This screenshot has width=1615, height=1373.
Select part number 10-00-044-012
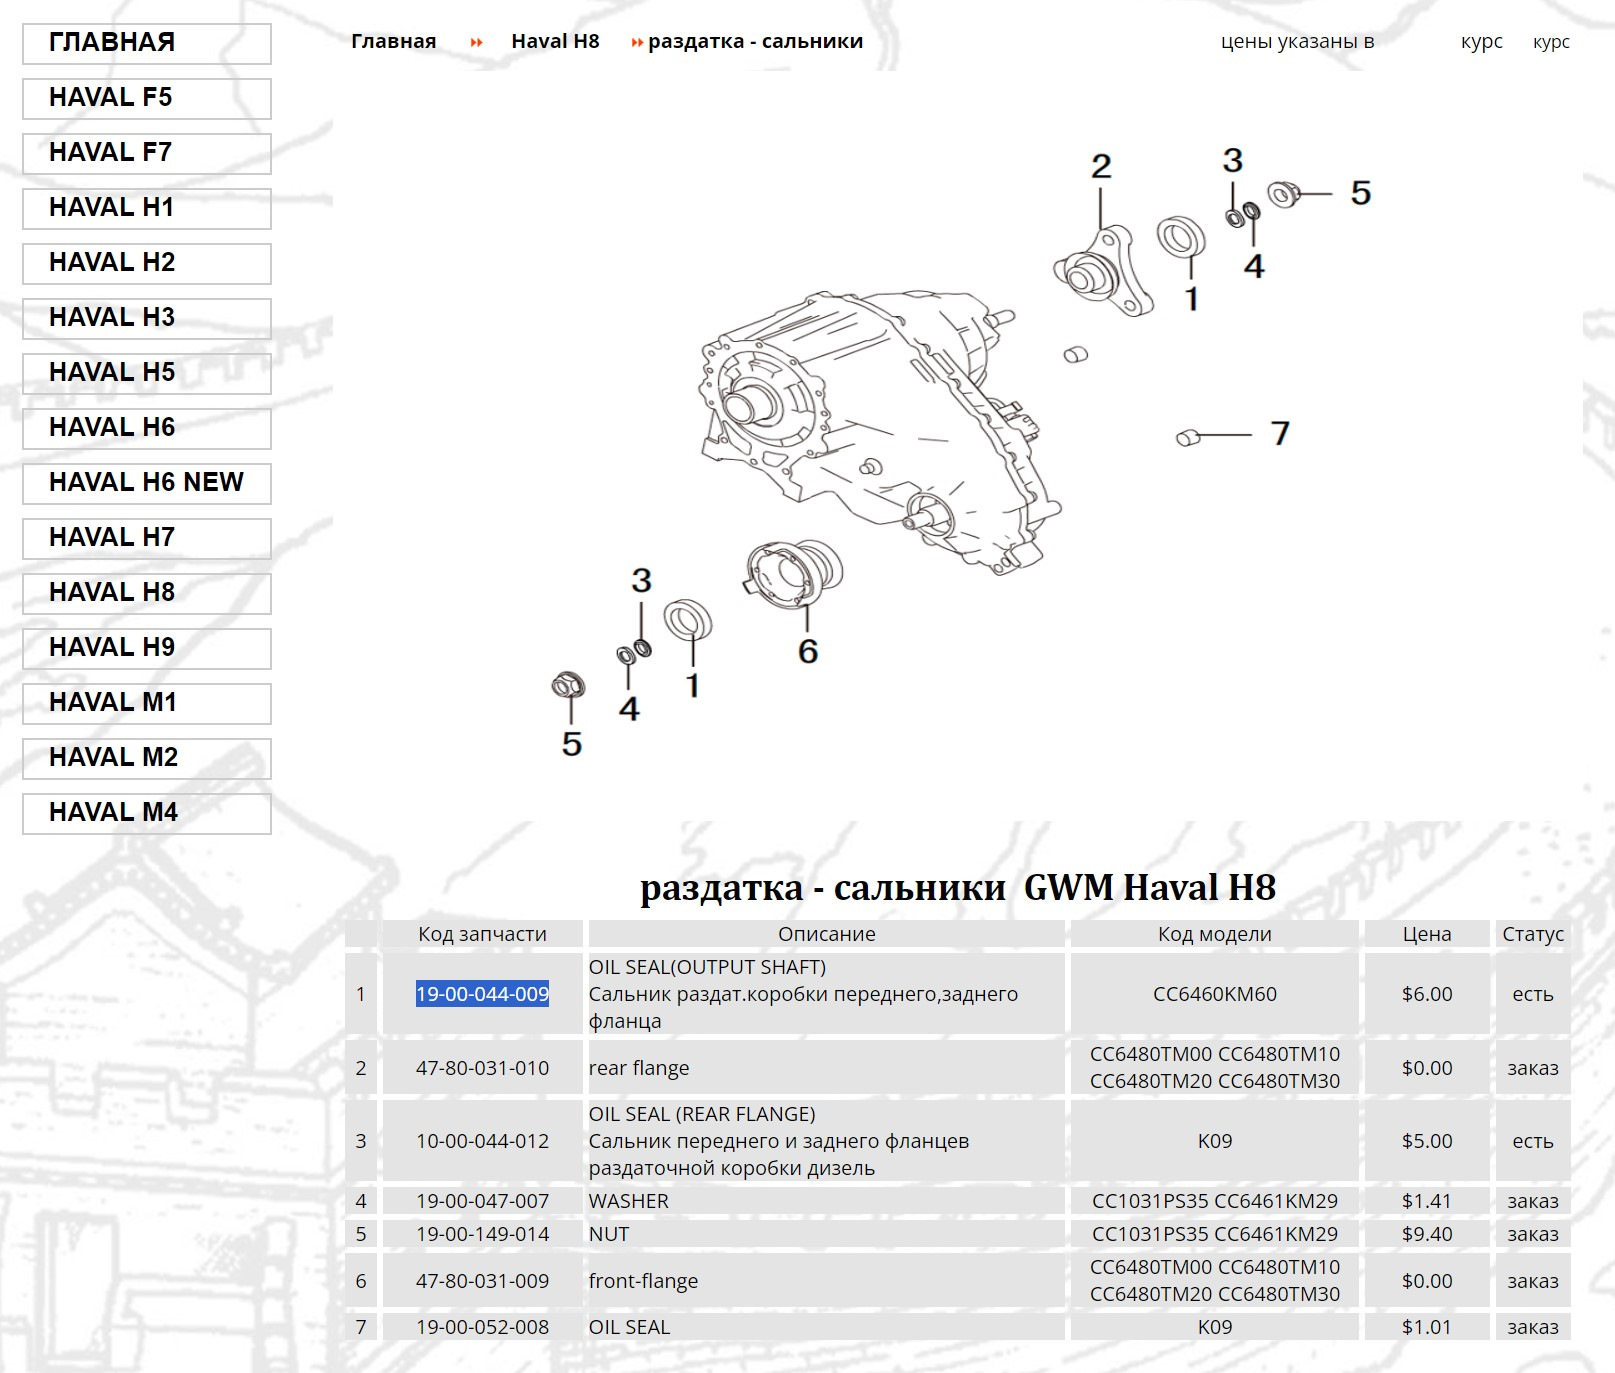[482, 1141]
